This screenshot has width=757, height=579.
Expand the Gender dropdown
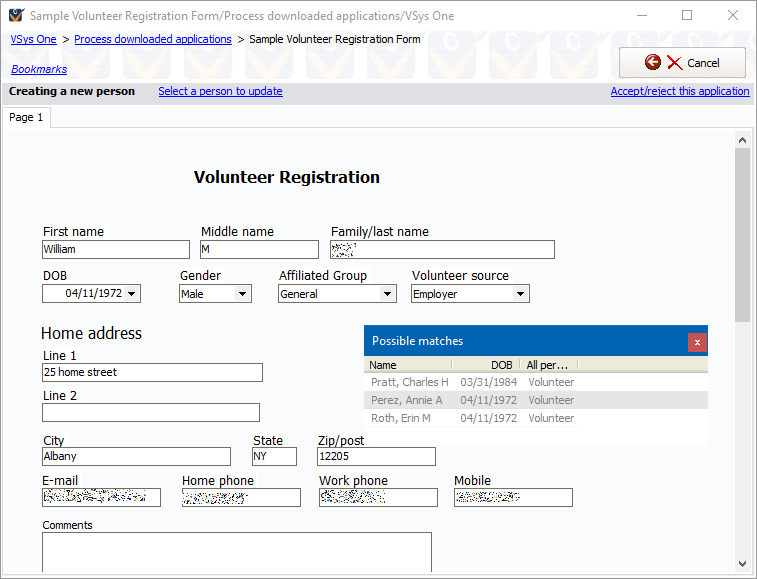[242, 294]
